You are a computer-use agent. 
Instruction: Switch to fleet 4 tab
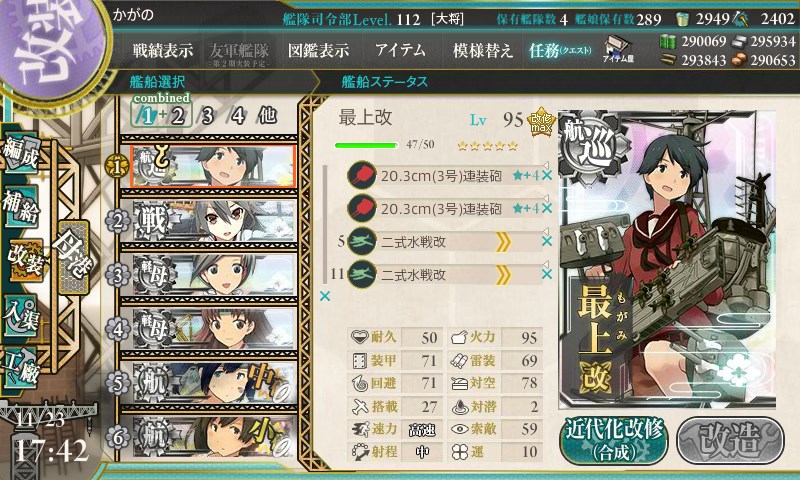point(237,116)
